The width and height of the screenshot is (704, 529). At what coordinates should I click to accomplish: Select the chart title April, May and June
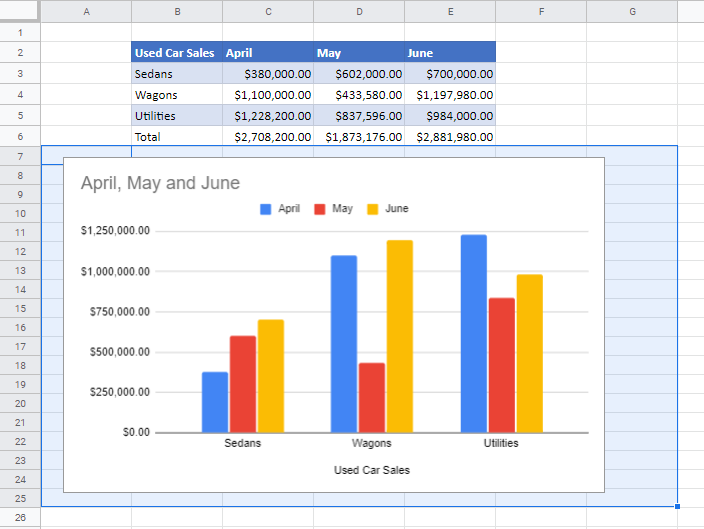point(160,183)
